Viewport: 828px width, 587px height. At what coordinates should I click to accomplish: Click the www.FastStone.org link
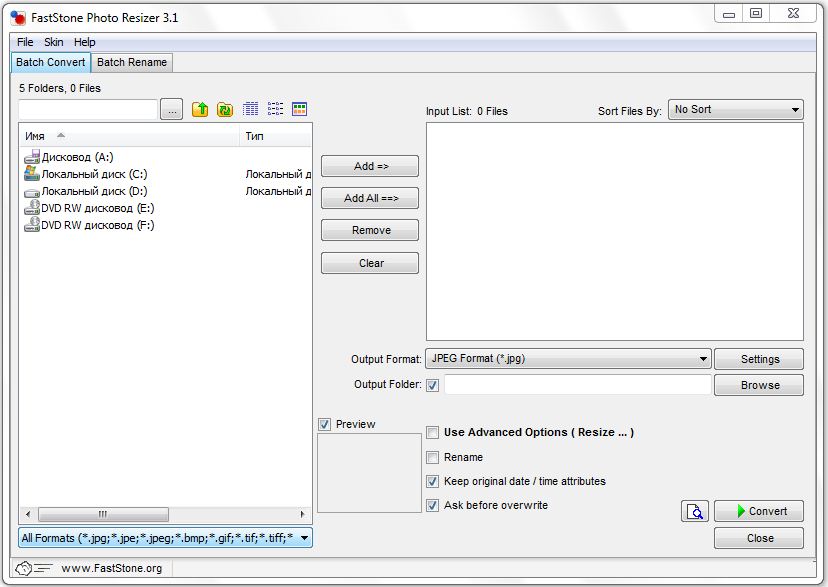coord(111,568)
